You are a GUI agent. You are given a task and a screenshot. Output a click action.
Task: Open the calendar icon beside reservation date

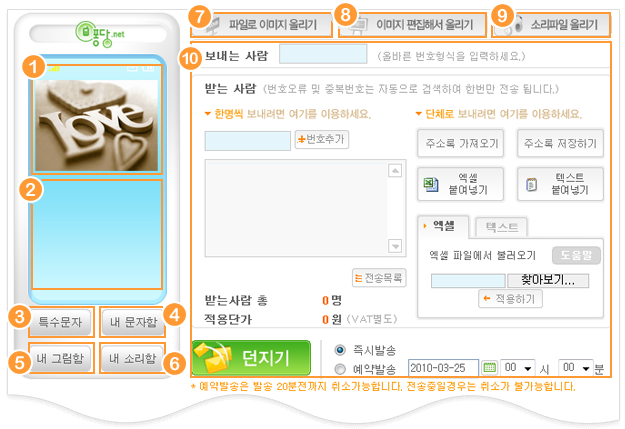[x=489, y=368]
